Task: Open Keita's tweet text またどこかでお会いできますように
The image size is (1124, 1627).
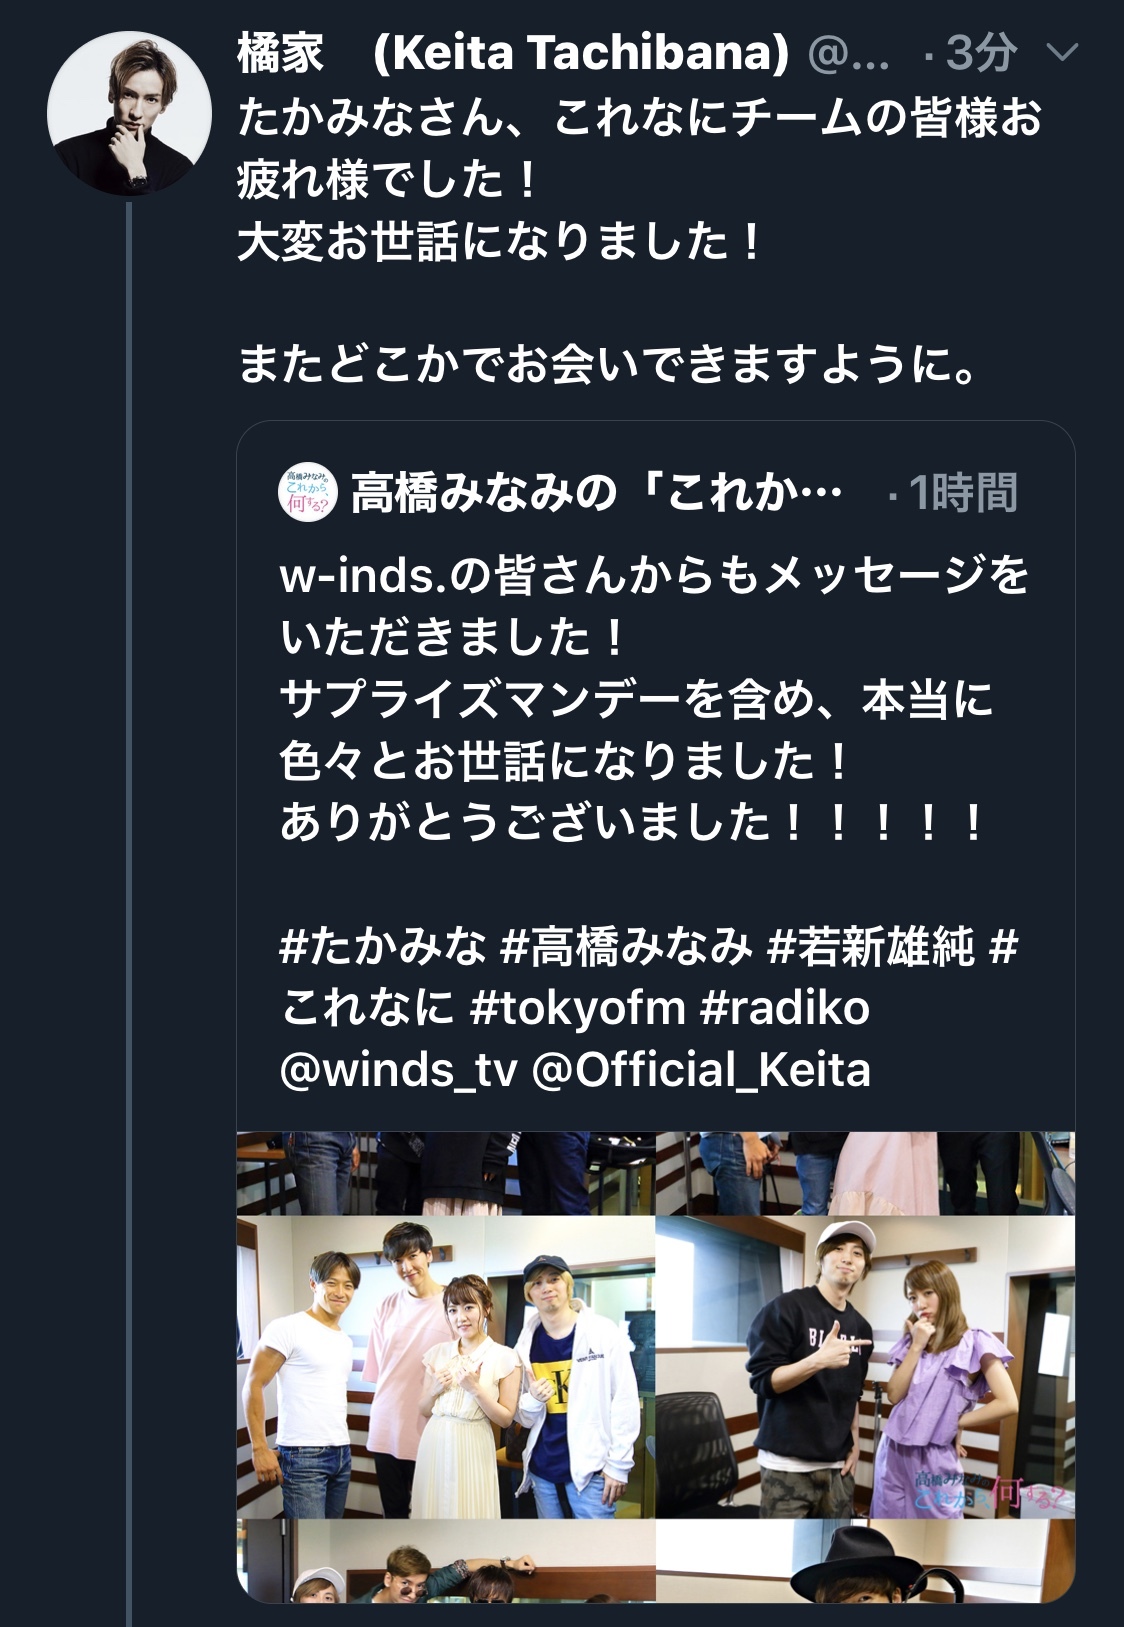Action: coord(608,365)
